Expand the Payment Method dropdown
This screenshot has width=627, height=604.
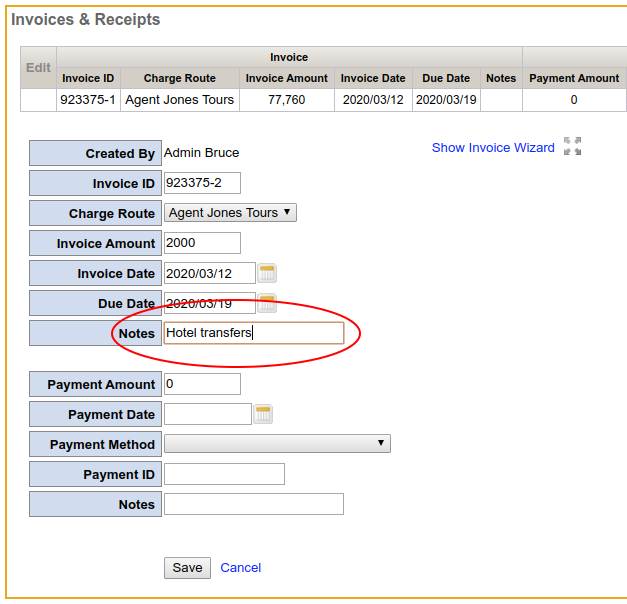277,444
